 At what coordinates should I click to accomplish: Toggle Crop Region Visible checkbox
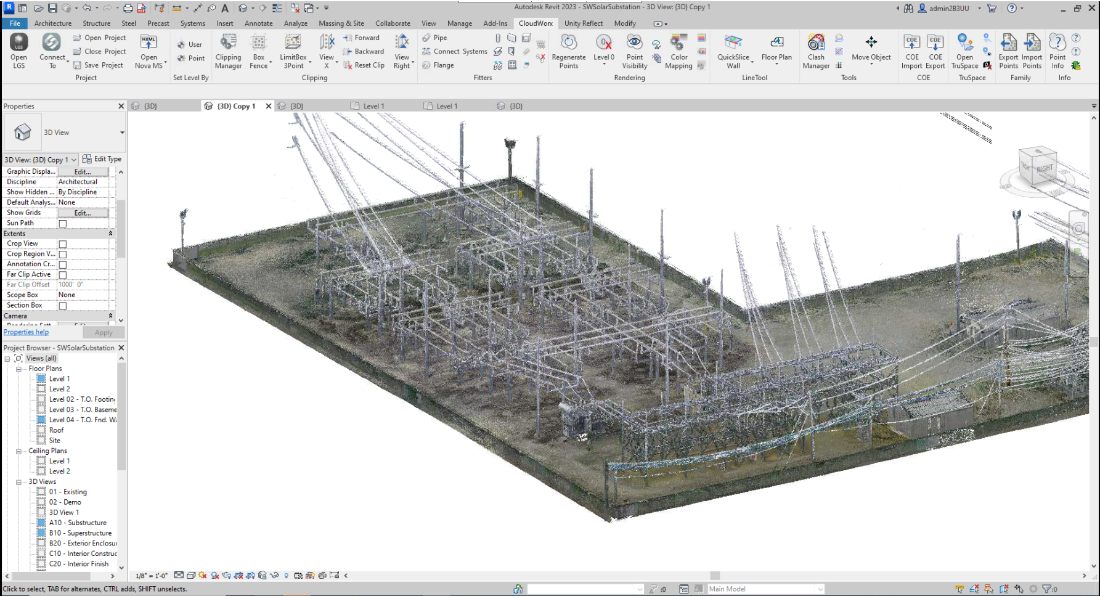(x=62, y=255)
